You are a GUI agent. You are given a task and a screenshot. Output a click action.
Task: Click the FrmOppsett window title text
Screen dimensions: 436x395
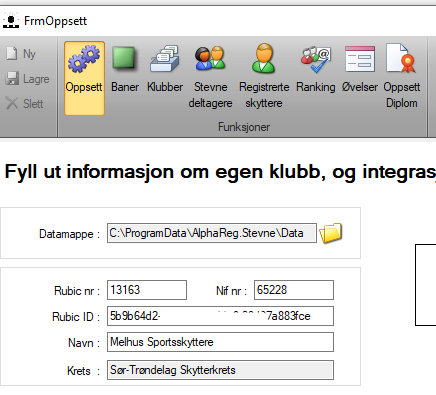click(x=55, y=21)
